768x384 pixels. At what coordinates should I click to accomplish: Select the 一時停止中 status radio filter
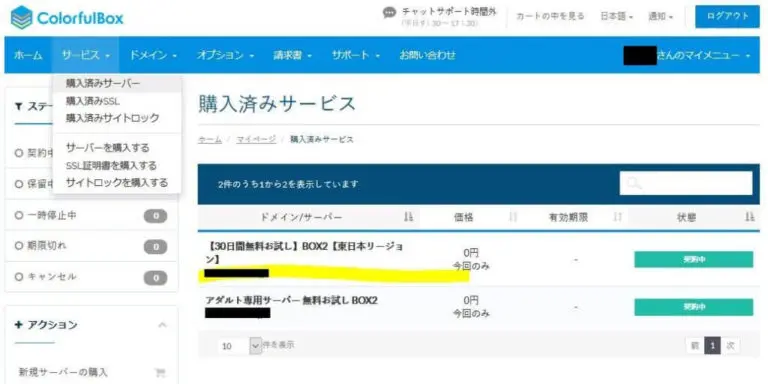[x=19, y=216]
